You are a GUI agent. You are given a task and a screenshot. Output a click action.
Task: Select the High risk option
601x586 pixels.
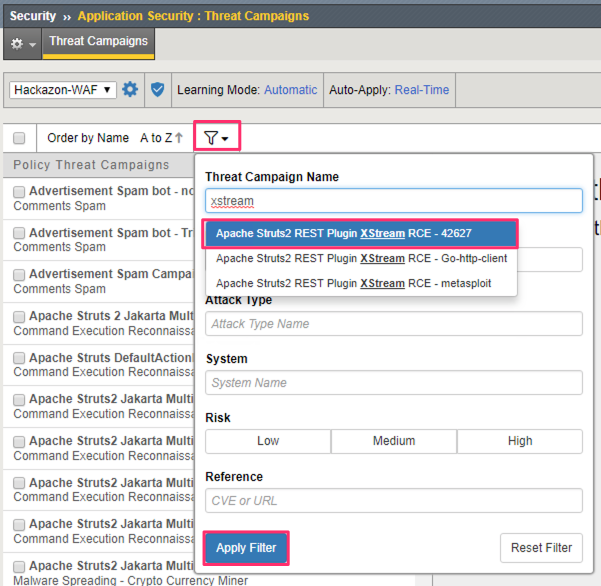520,441
